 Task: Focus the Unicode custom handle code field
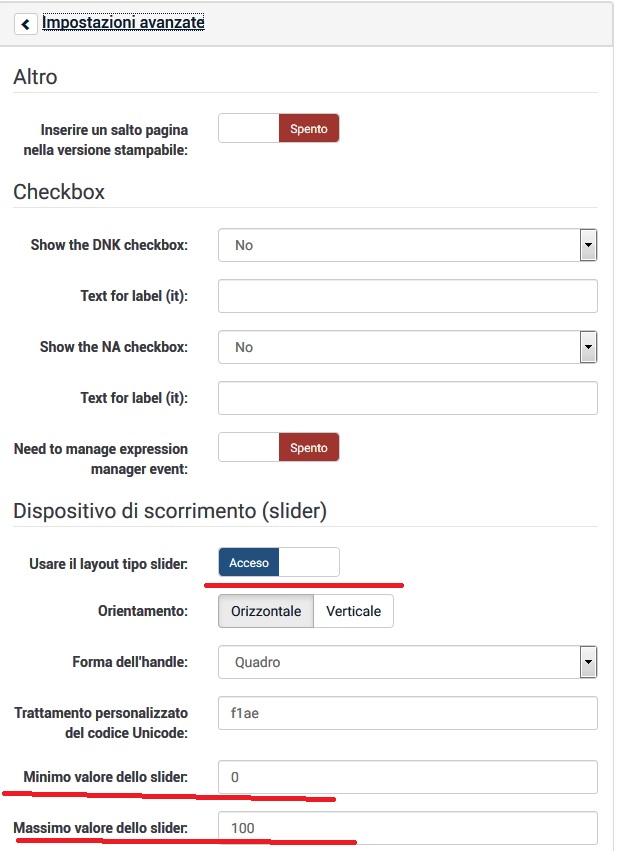(407, 713)
